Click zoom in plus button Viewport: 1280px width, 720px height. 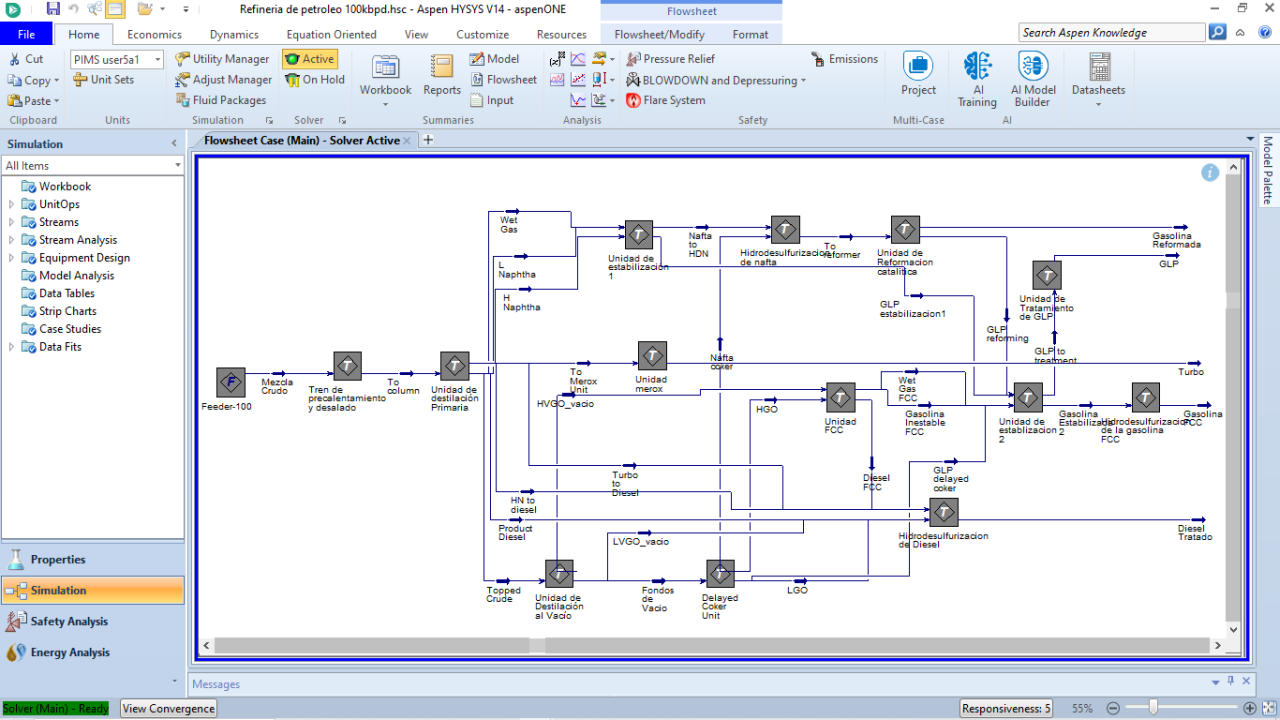(x=1250, y=708)
